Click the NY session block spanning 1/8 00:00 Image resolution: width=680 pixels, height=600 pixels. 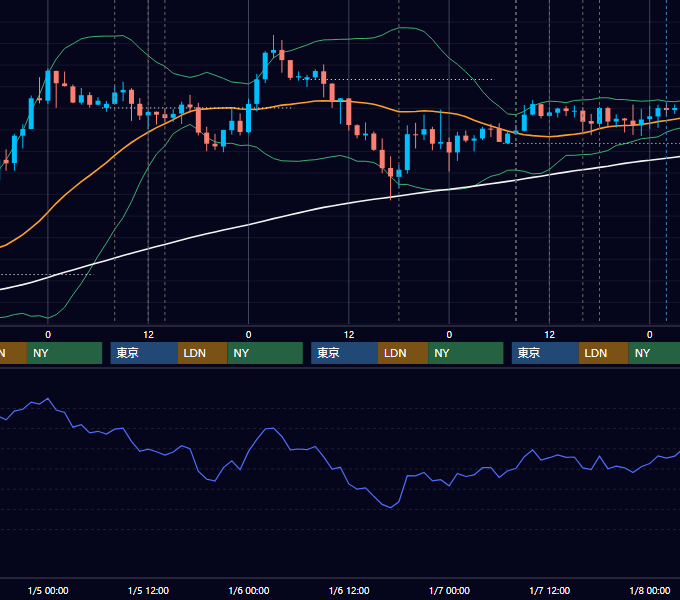point(654,353)
